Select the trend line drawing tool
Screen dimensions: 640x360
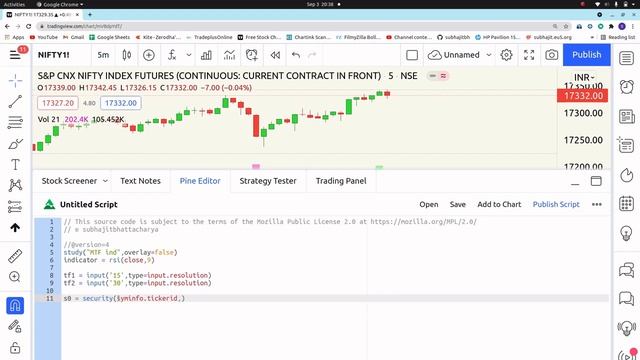(x=15, y=101)
